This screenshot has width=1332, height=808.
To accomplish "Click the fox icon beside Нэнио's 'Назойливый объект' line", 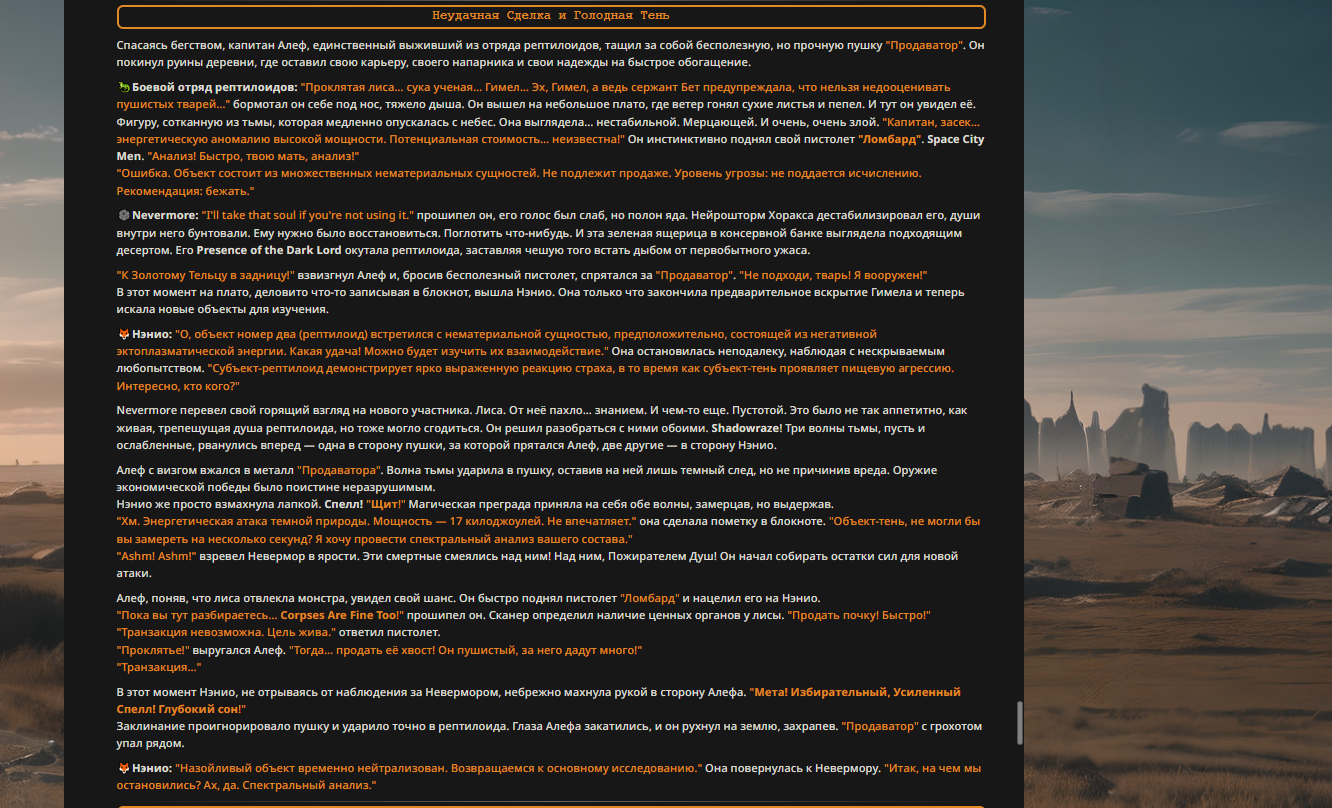I will [x=123, y=768].
